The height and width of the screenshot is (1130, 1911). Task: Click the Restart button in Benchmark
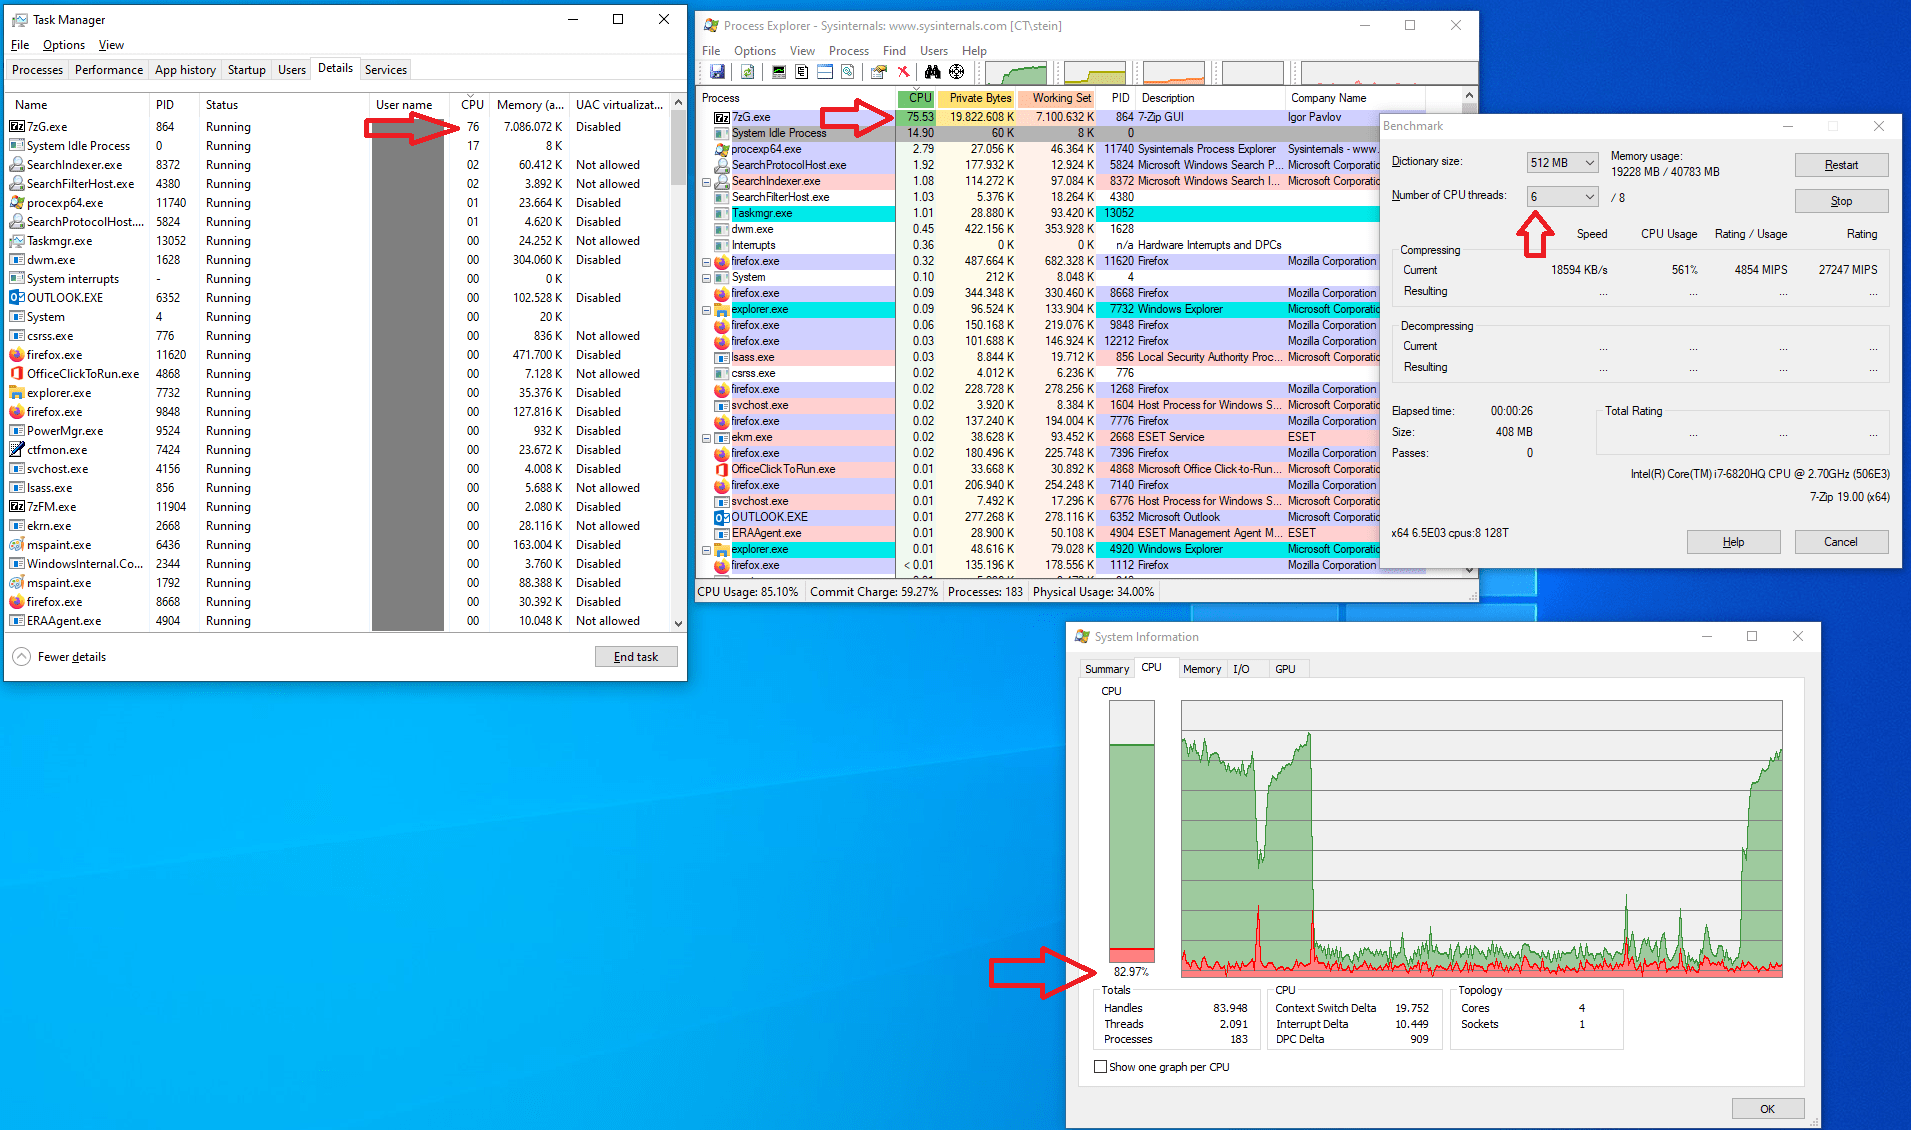click(1841, 165)
